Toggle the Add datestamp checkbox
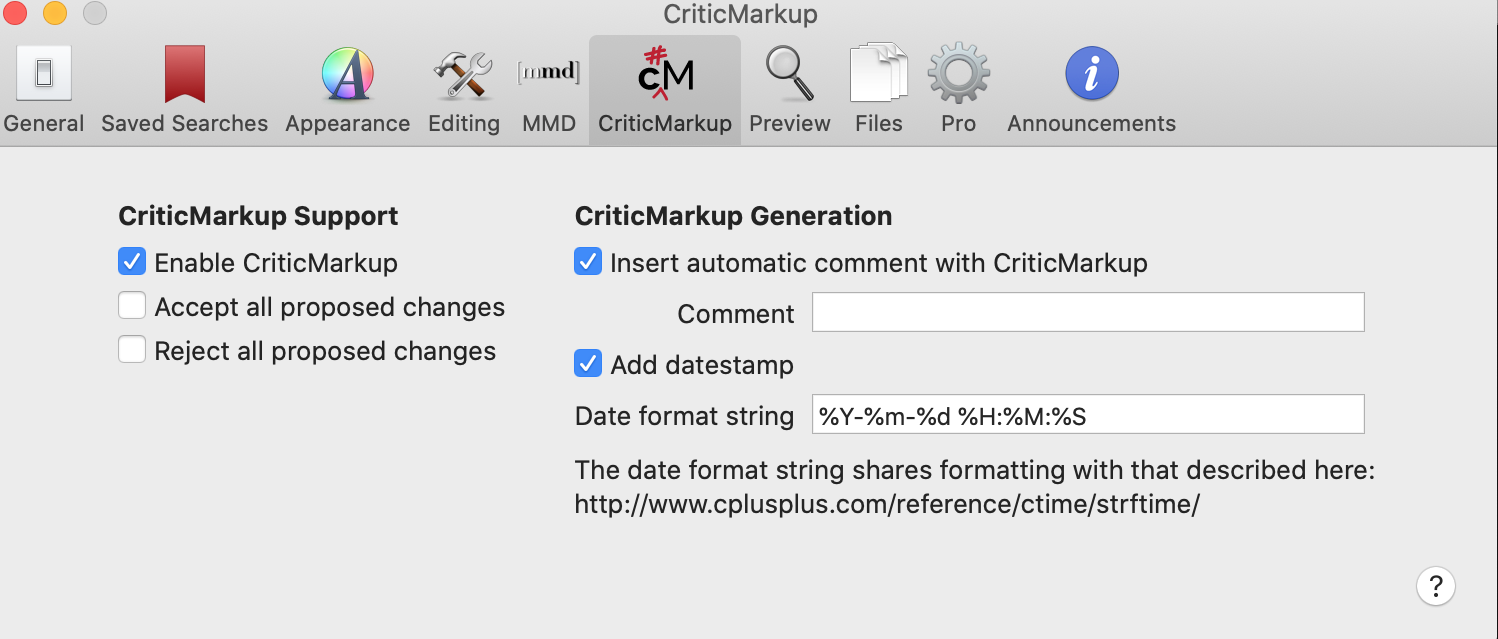 (x=588, y=364)
